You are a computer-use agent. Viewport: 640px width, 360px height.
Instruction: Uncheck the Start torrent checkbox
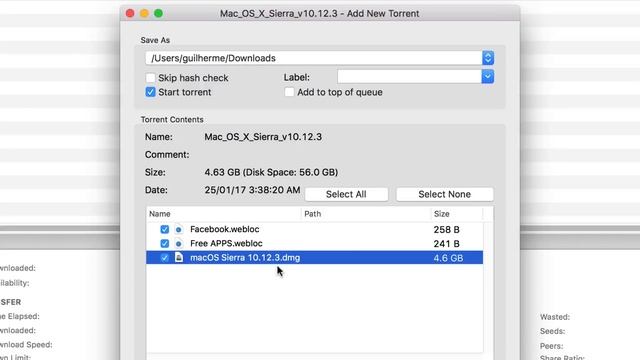151,92
